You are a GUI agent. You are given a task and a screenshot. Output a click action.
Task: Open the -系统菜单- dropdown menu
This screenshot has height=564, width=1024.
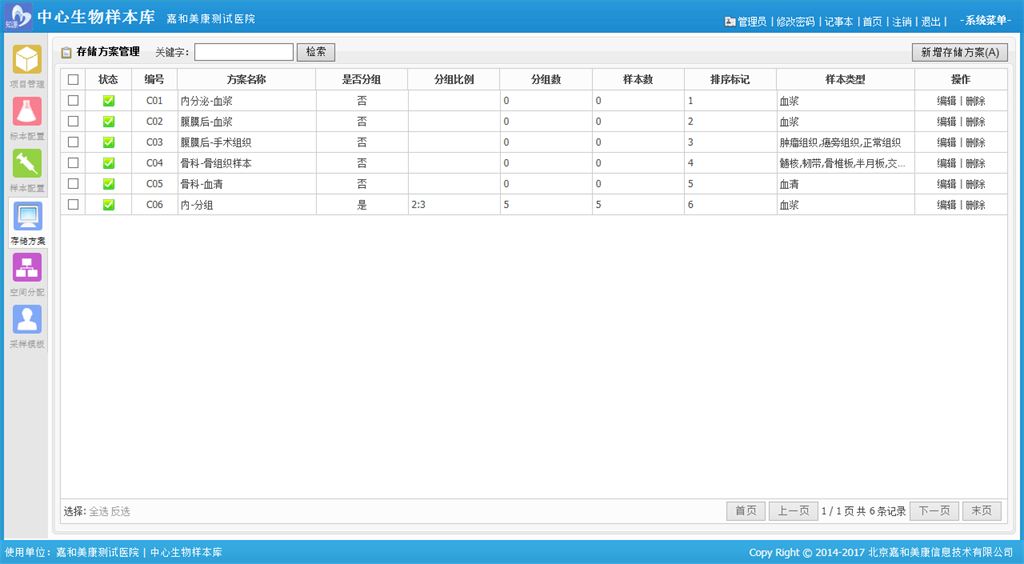pyautogui.click(x=985, y=21)
